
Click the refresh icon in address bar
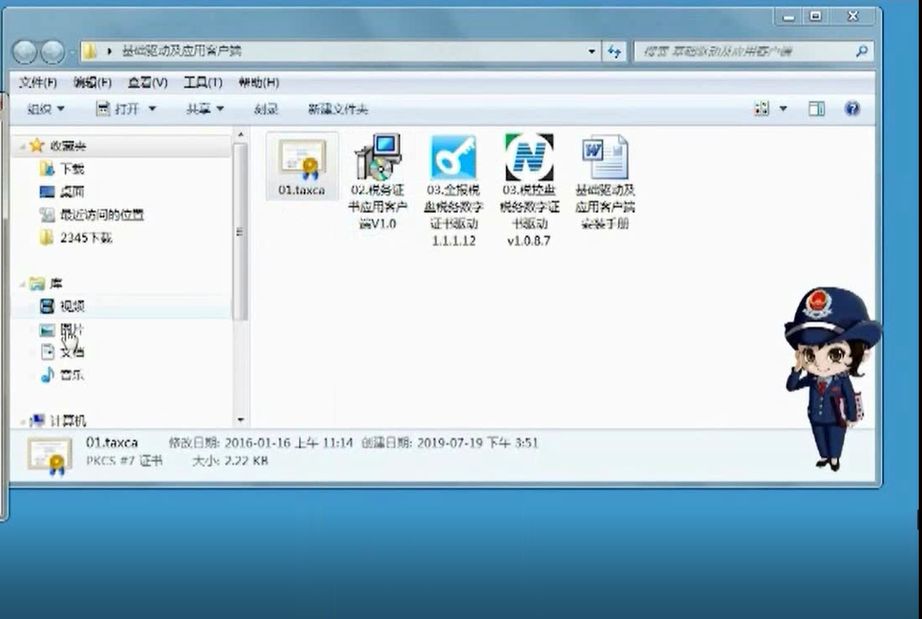(614, 52)
